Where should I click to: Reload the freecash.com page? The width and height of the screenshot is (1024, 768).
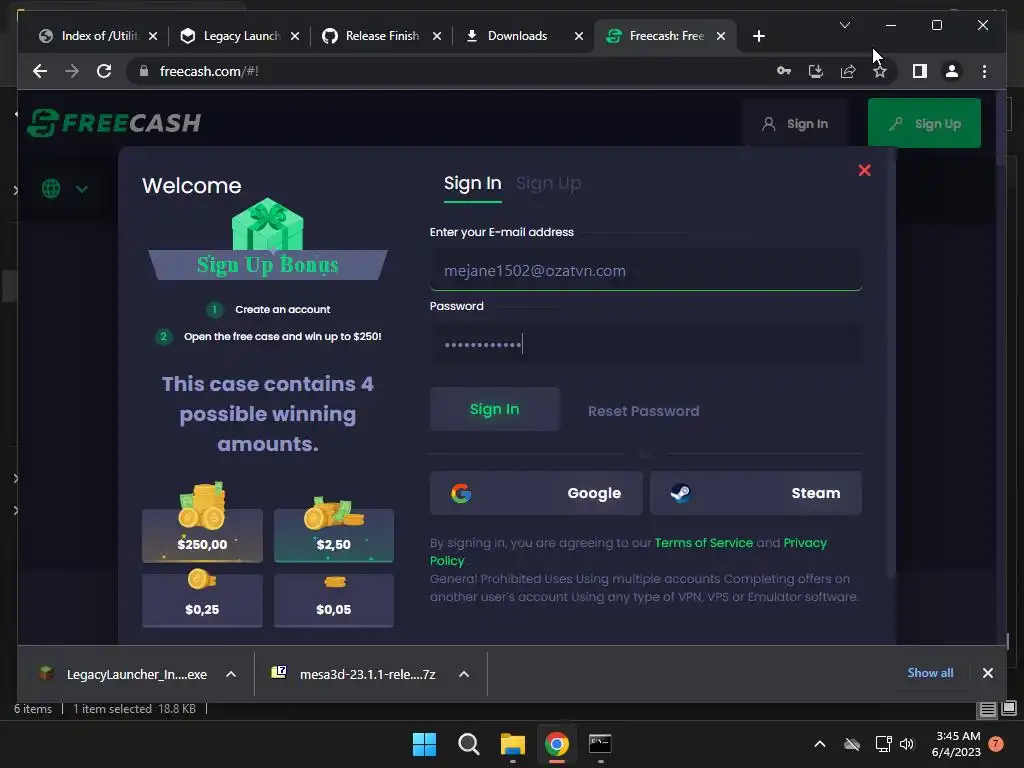(x=104, y=71)
